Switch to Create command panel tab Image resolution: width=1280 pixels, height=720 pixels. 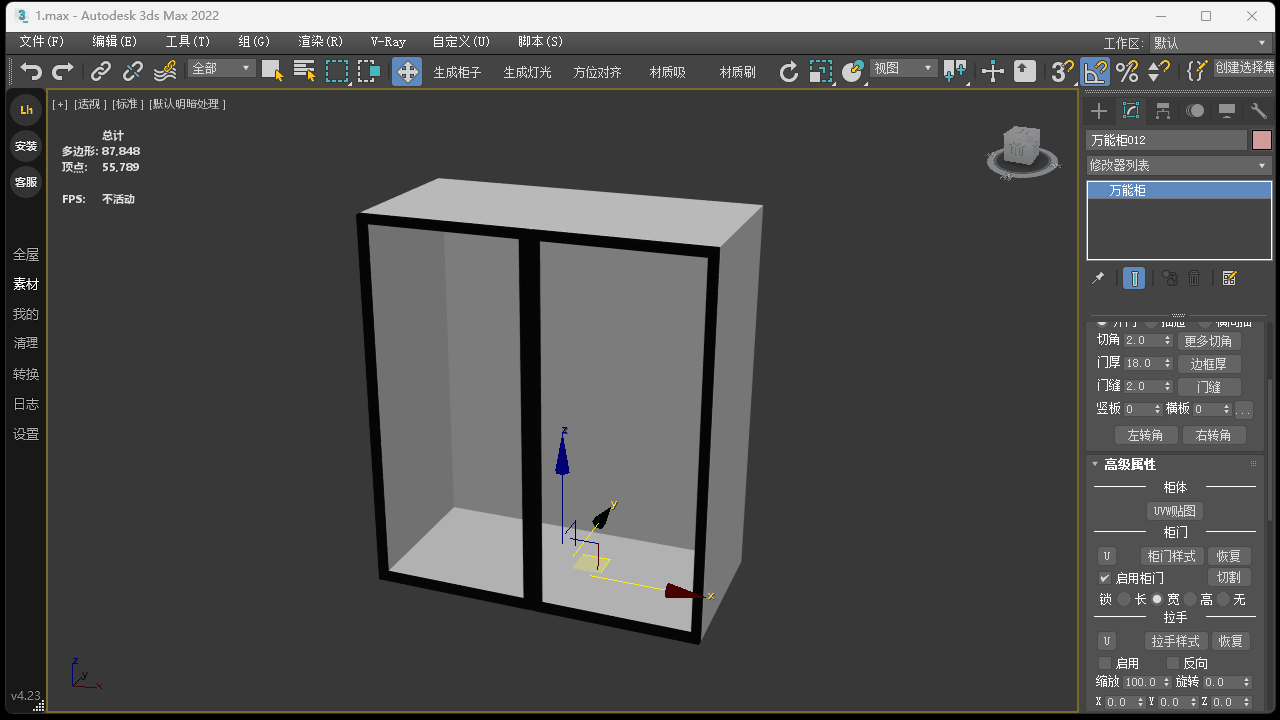pos(1099,111)
